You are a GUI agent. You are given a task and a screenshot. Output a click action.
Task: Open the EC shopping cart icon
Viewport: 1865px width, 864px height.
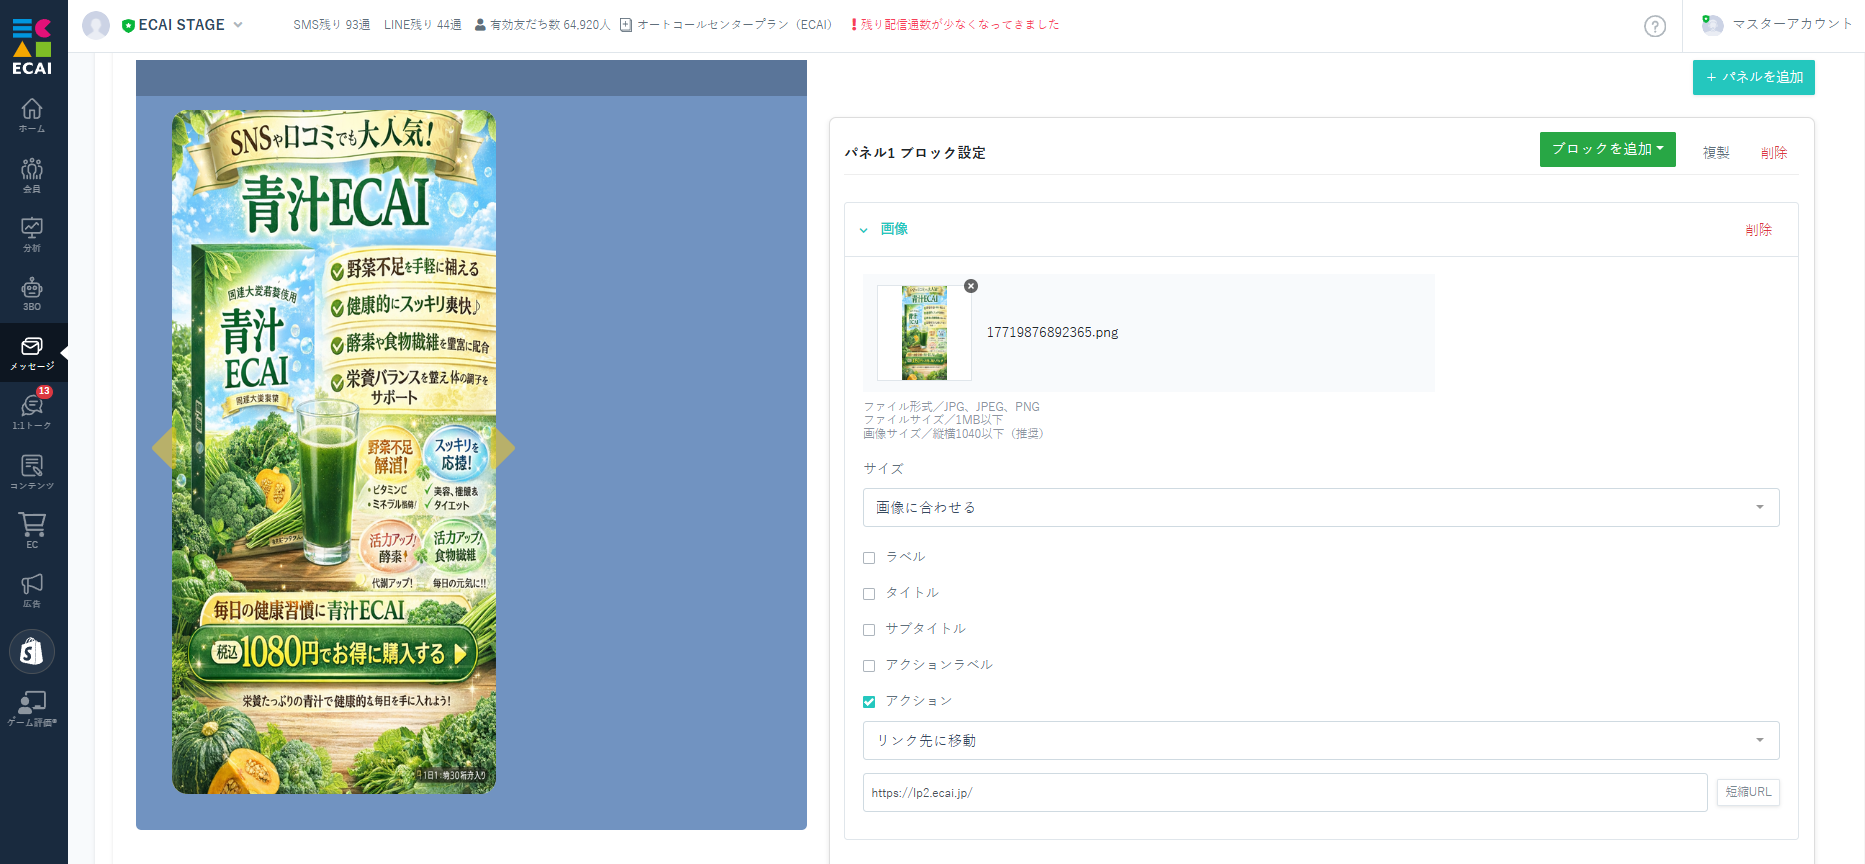[x=32, y=529]
